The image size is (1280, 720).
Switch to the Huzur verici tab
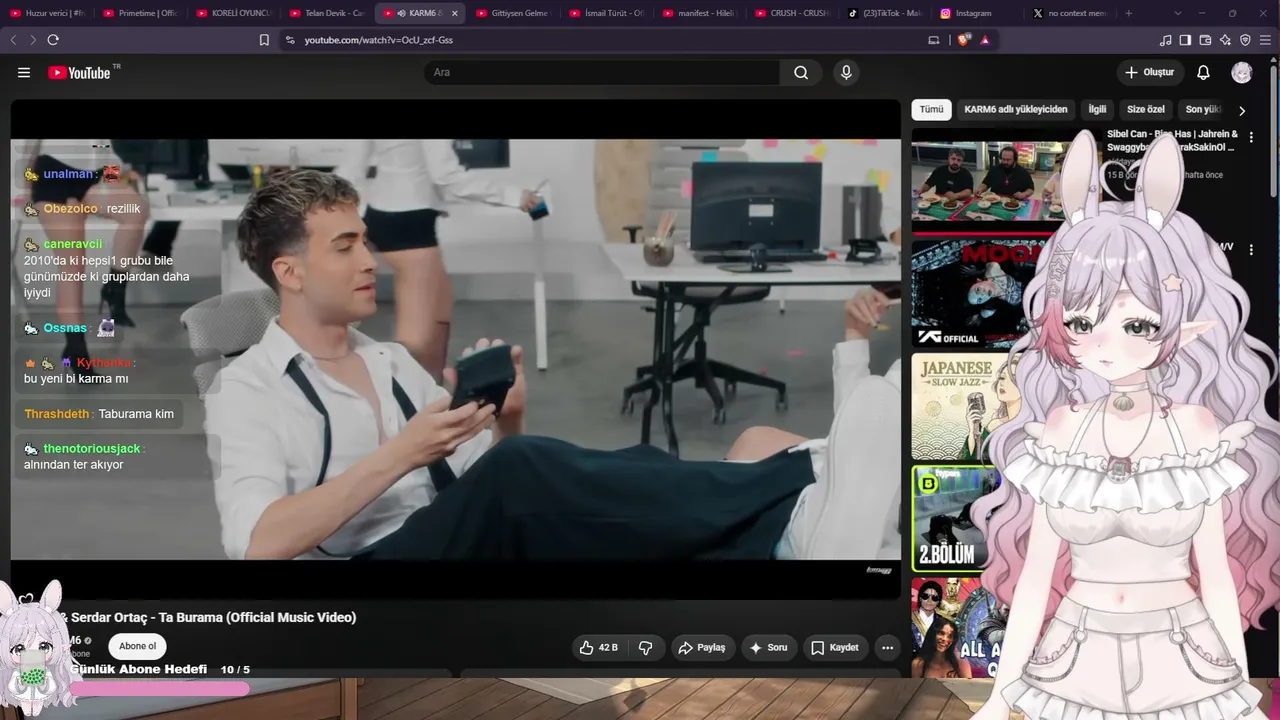point(47,13)
